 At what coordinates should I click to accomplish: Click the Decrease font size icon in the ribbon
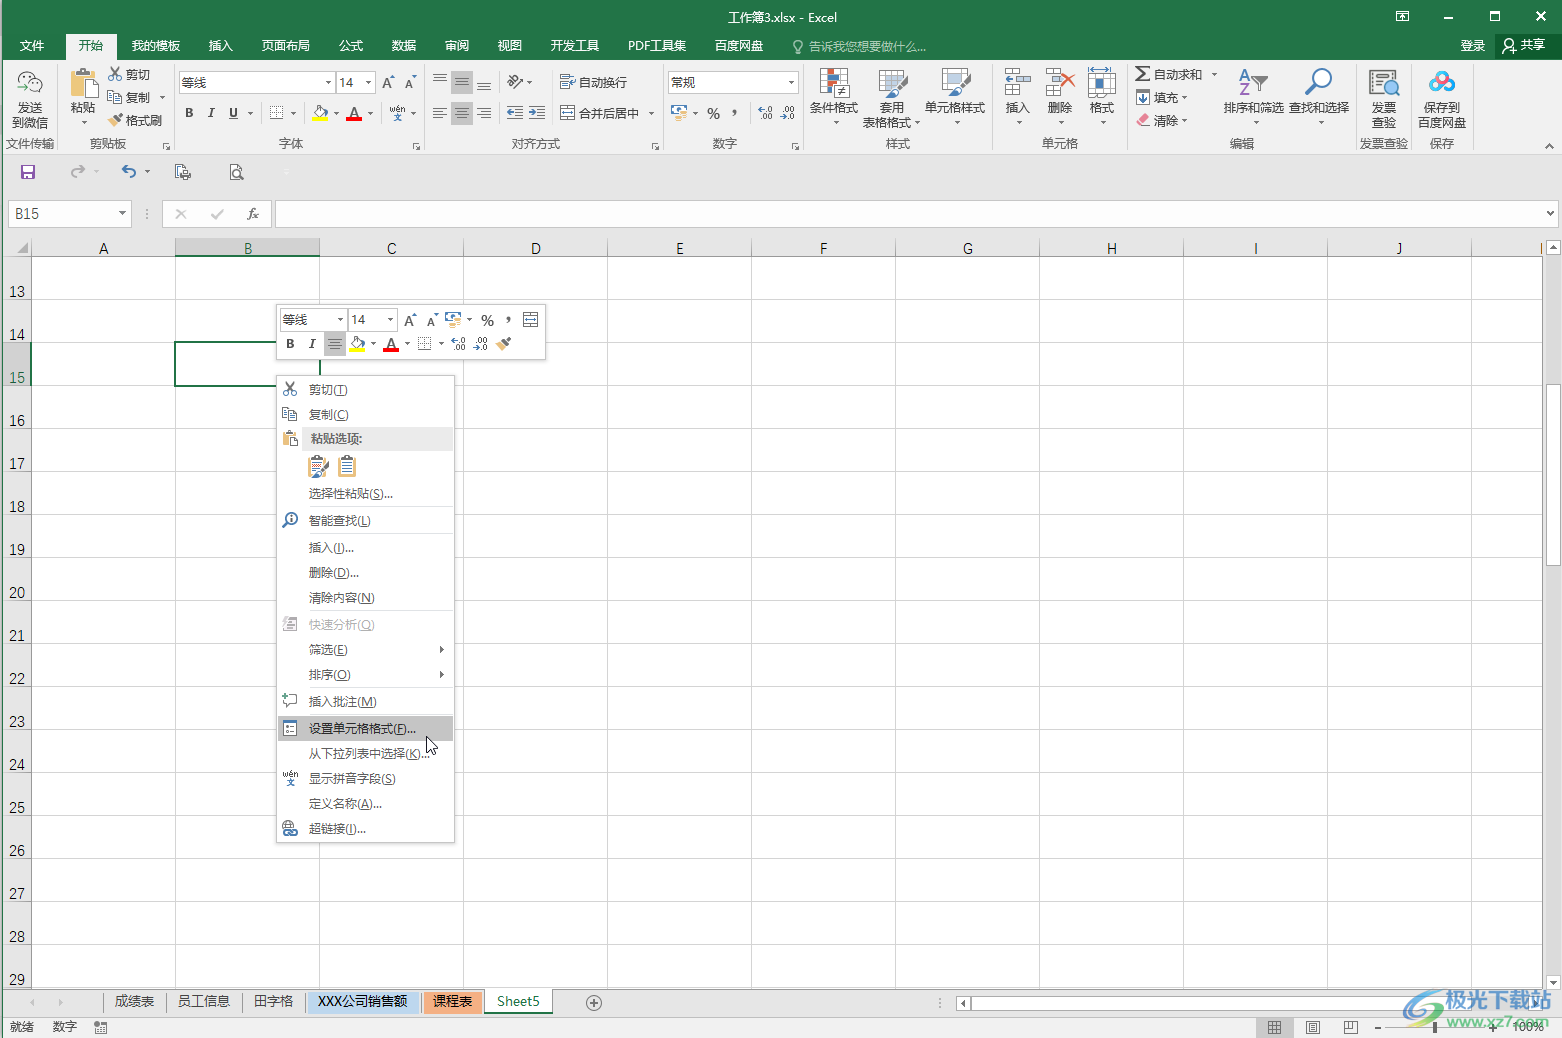pos(410,82)
